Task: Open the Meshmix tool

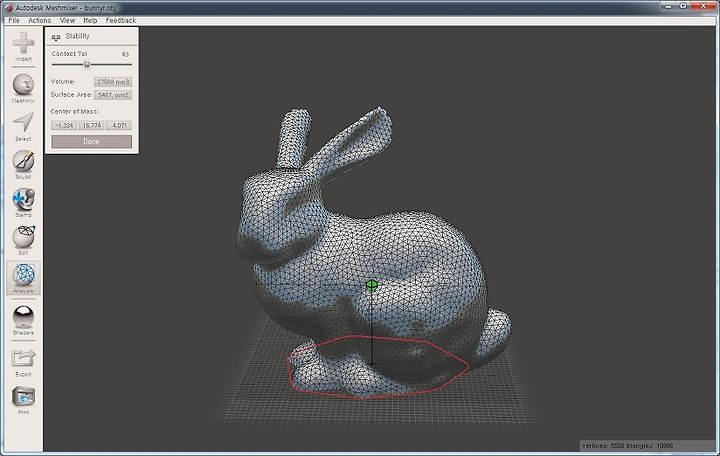Action: coord(23,88)
